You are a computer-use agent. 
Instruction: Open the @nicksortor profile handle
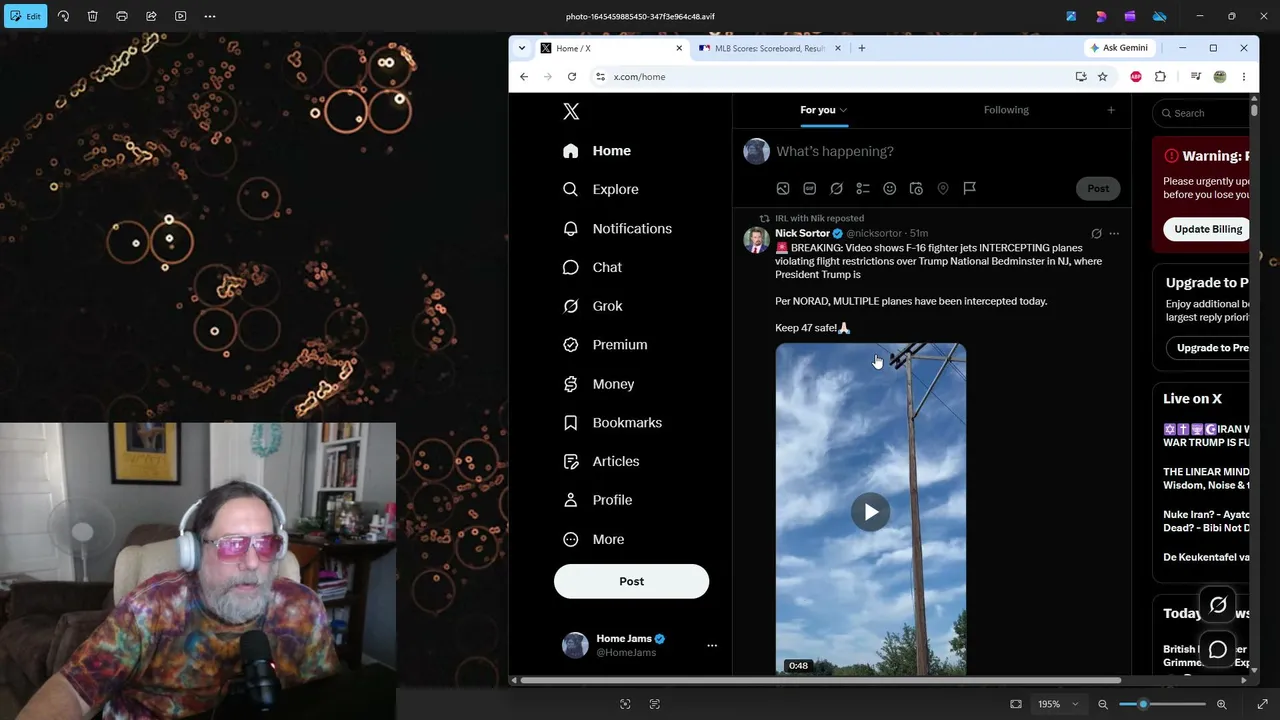pos(874,234)
